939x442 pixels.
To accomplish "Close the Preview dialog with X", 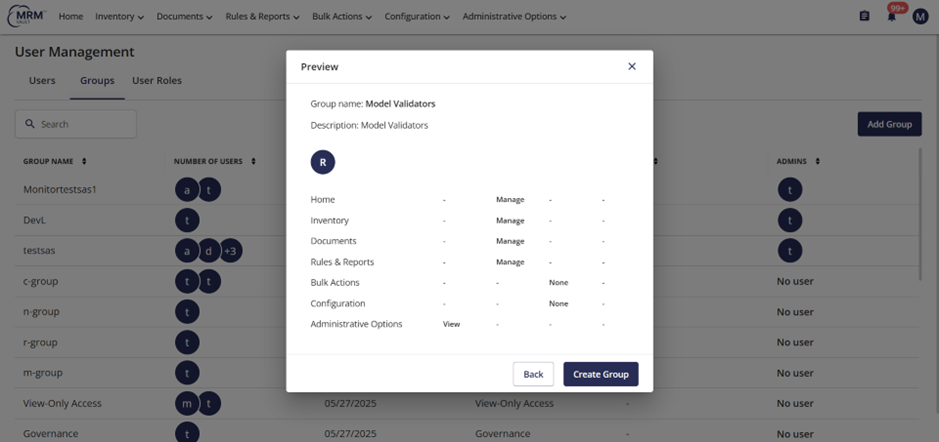I will tap(632, 66).
